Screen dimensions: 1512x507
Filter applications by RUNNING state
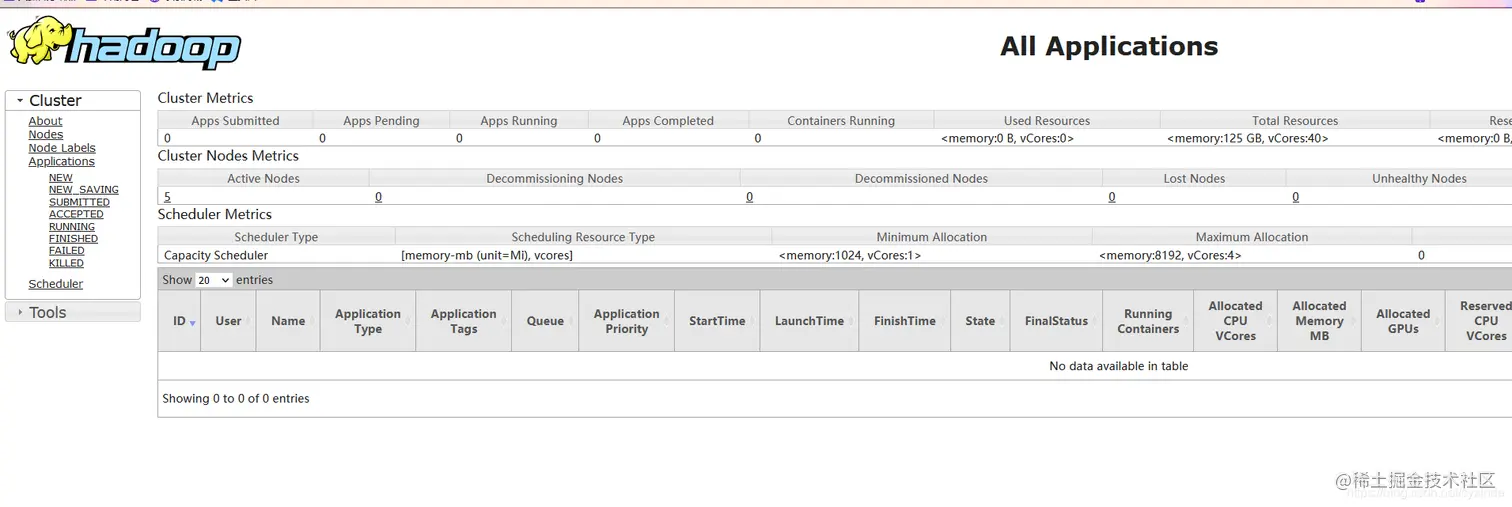[x=72, y=227]
